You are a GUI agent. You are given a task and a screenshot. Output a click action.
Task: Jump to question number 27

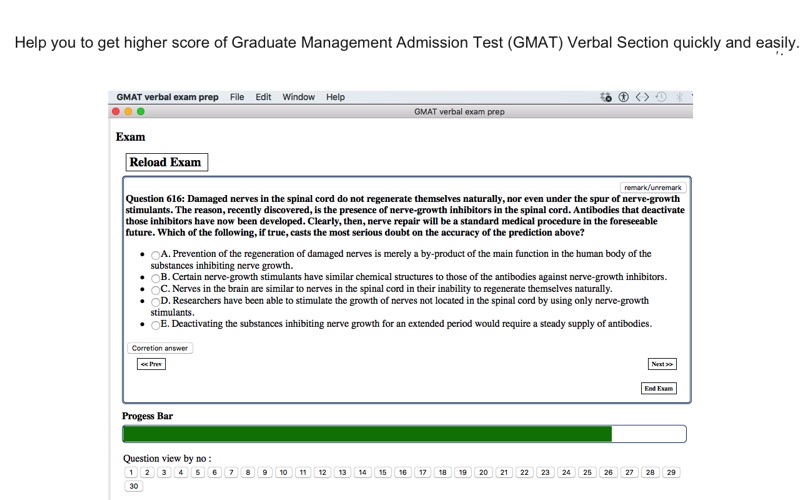(629, 472)
